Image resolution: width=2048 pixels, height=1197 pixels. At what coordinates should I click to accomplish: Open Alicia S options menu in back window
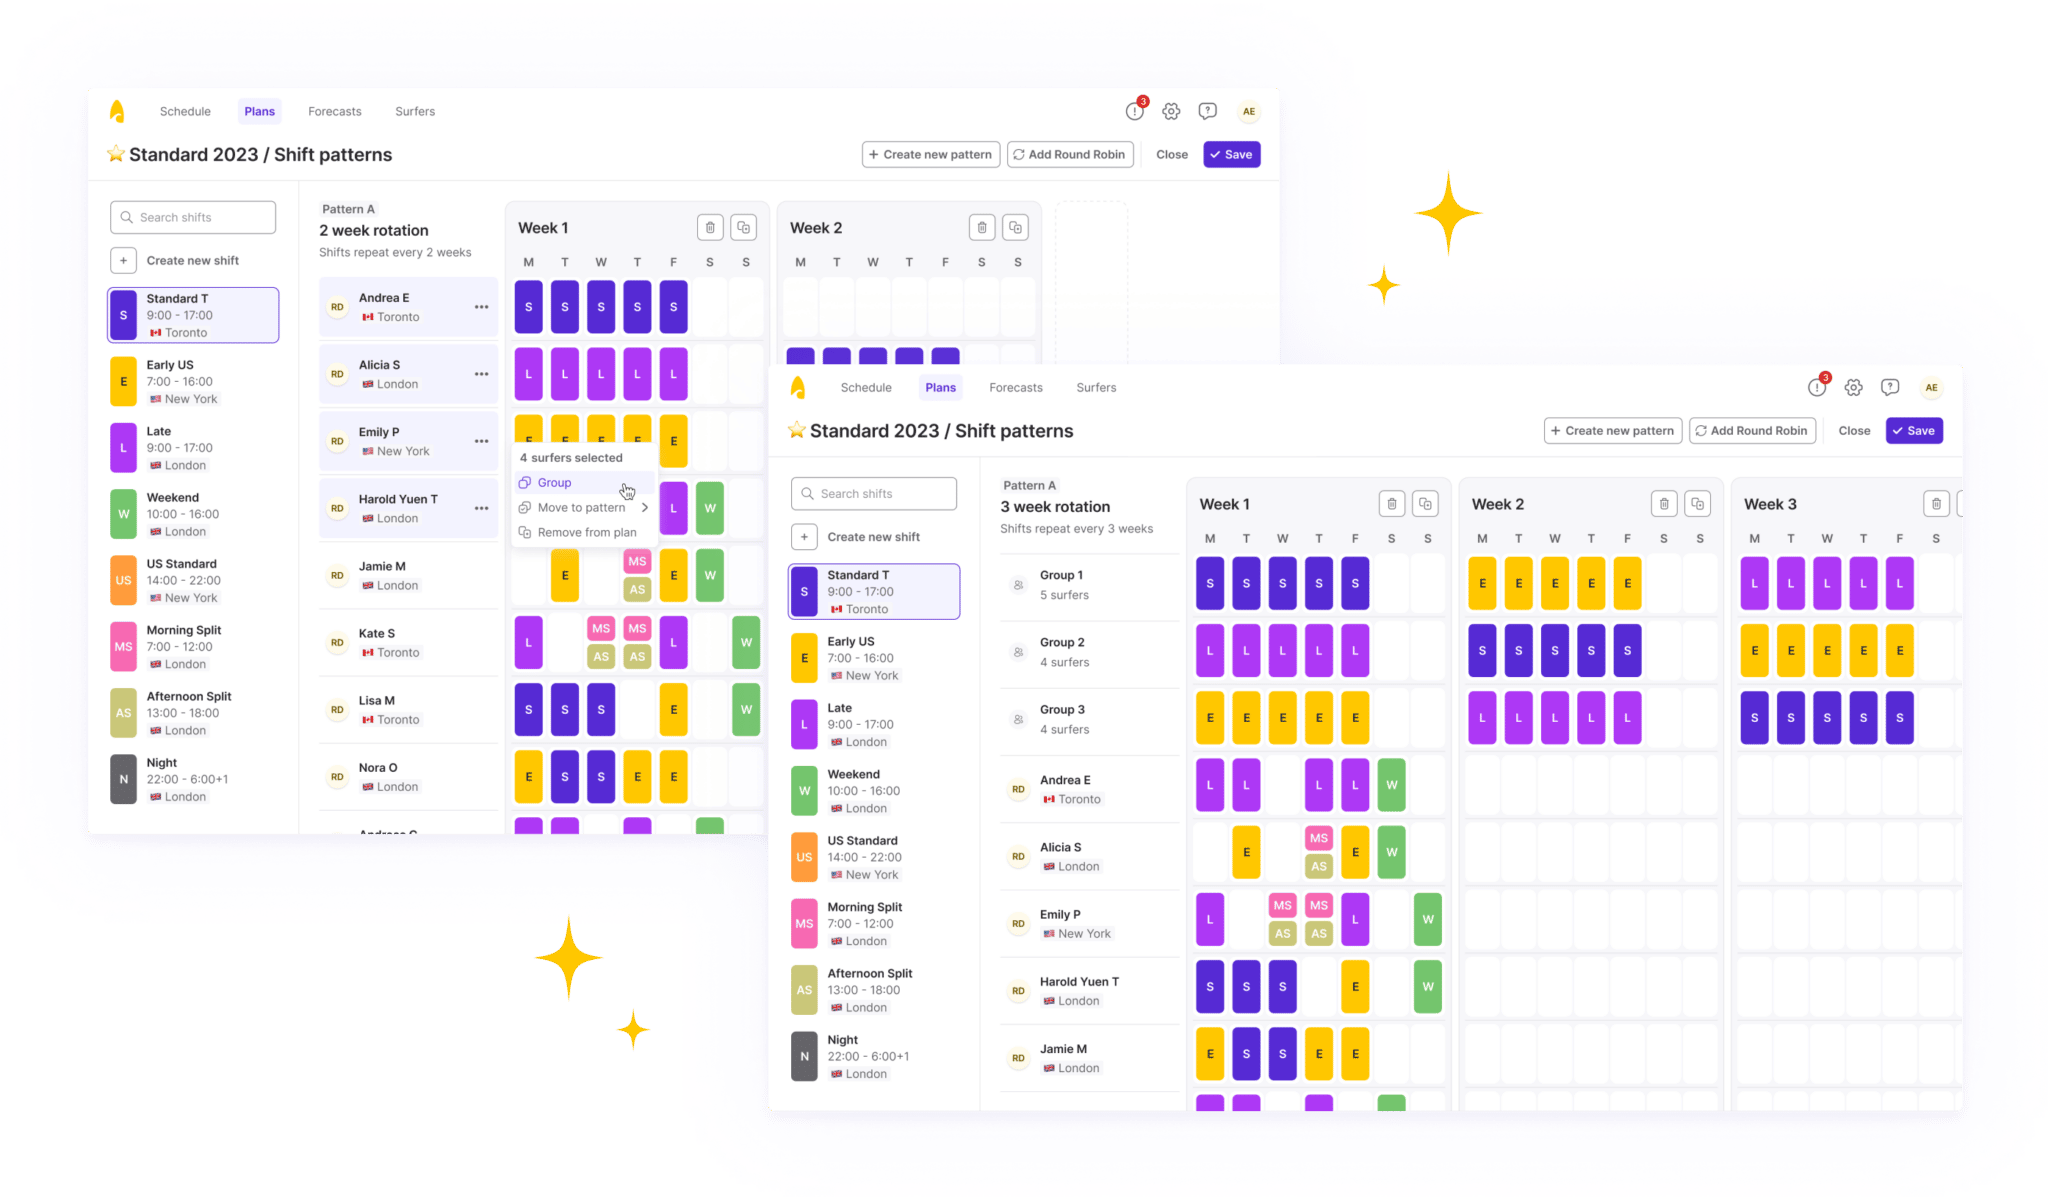point(481,374)
